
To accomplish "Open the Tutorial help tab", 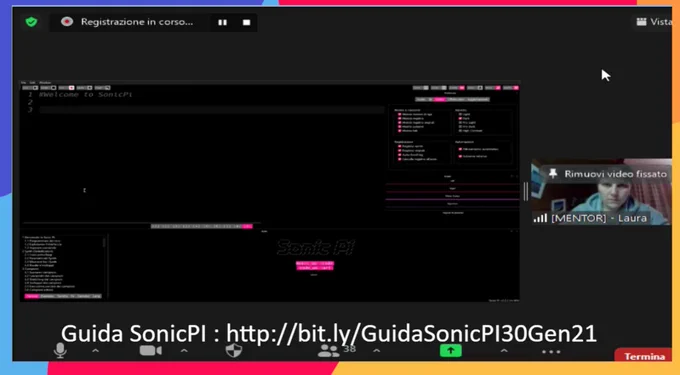I will 32,296.
